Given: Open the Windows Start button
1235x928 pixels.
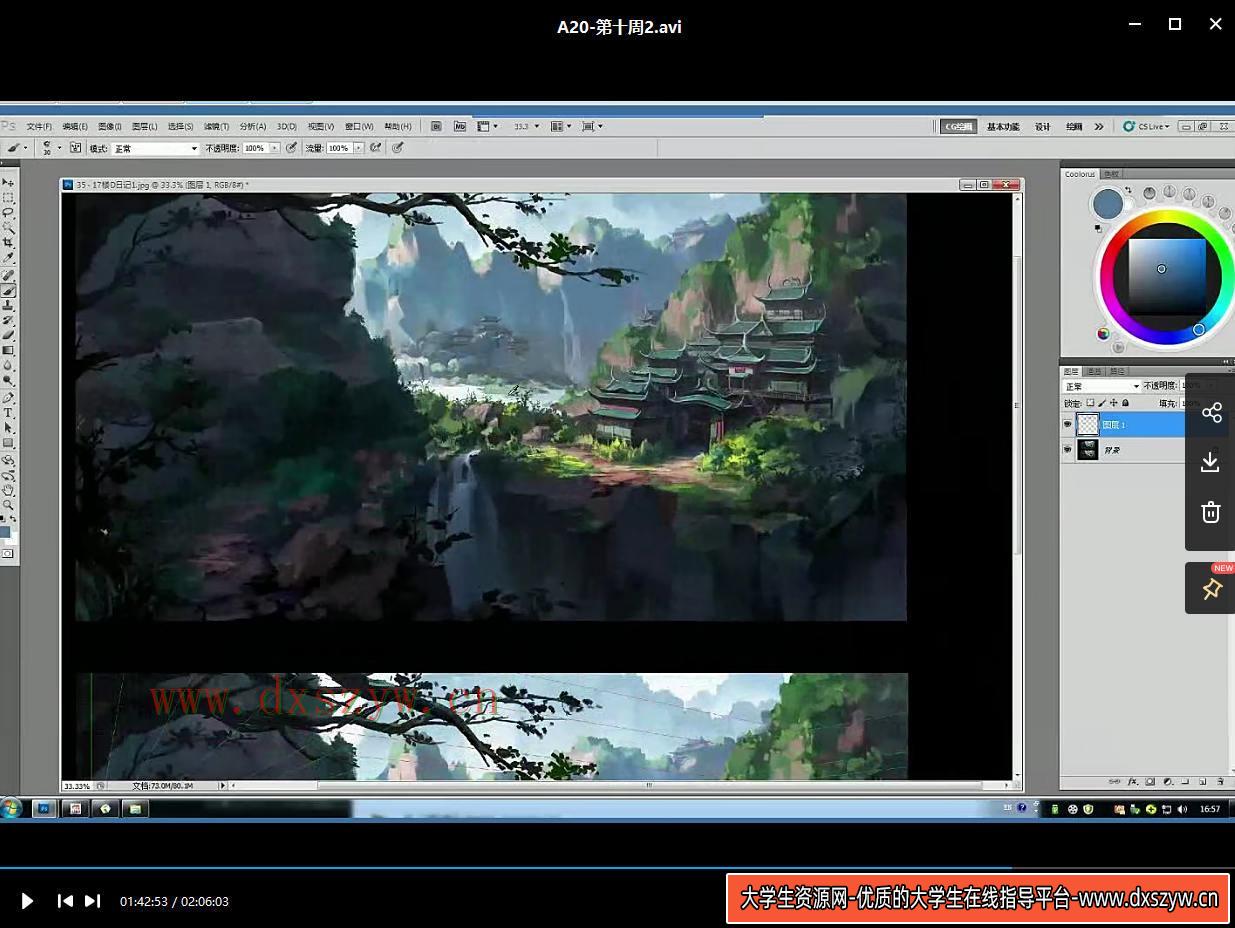Looking at the screenshot, I should coord(11,808).
